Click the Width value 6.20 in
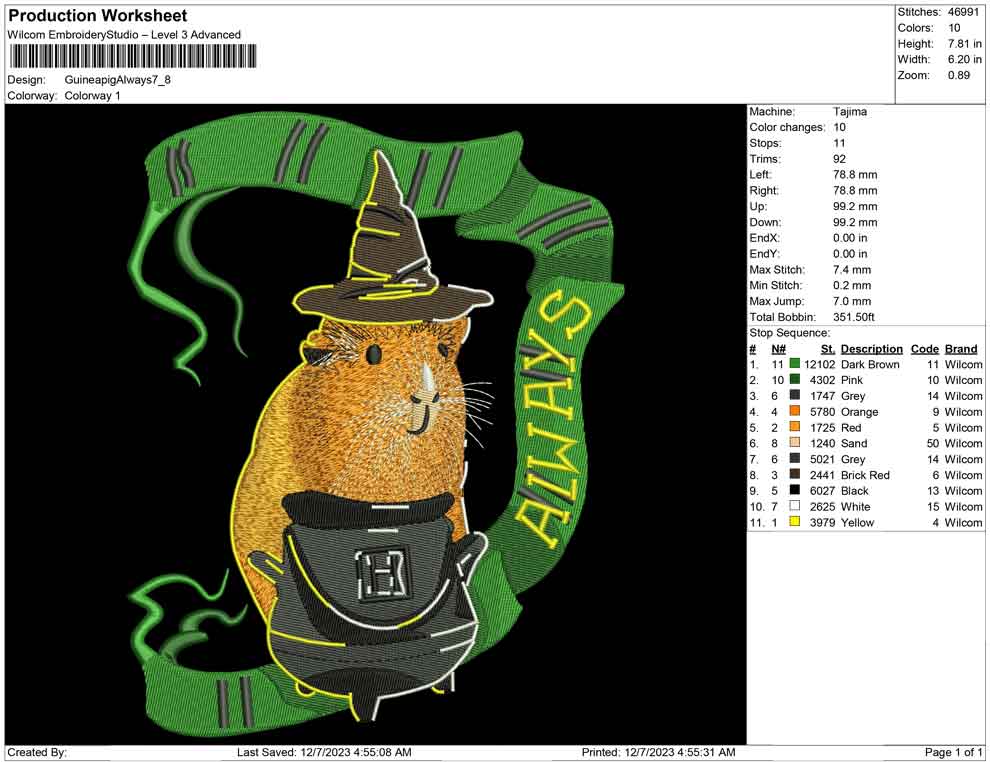The image size is (990, 762). coord(965,59)
